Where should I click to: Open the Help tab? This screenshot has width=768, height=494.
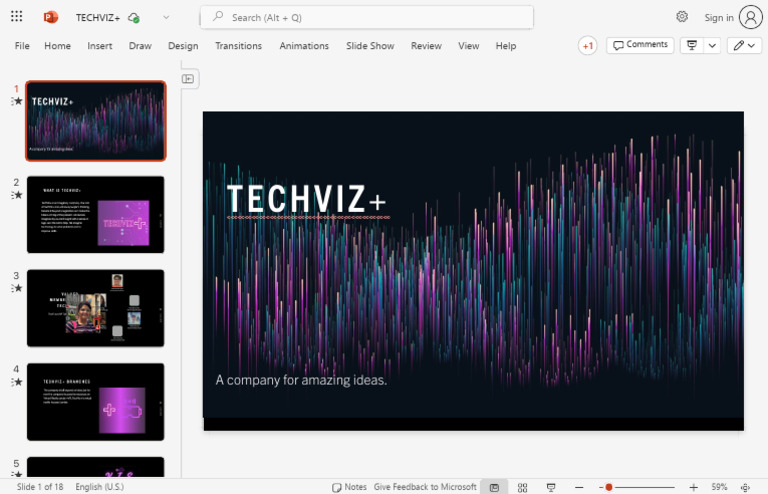[505, 46]
